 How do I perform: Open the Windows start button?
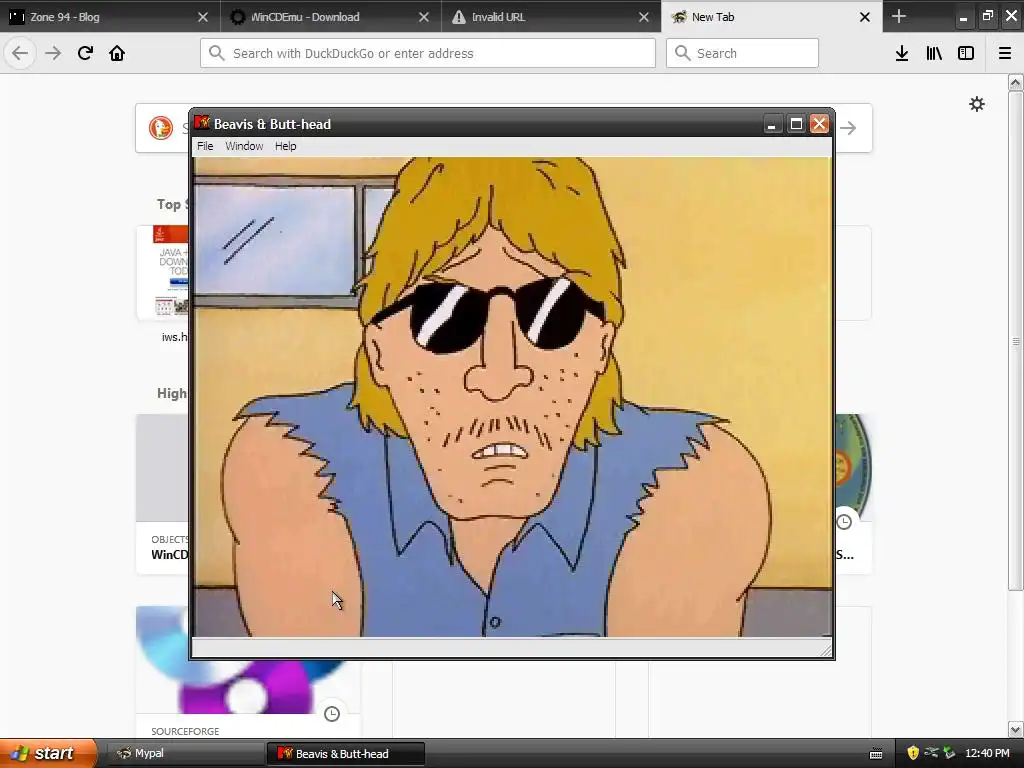48,753
